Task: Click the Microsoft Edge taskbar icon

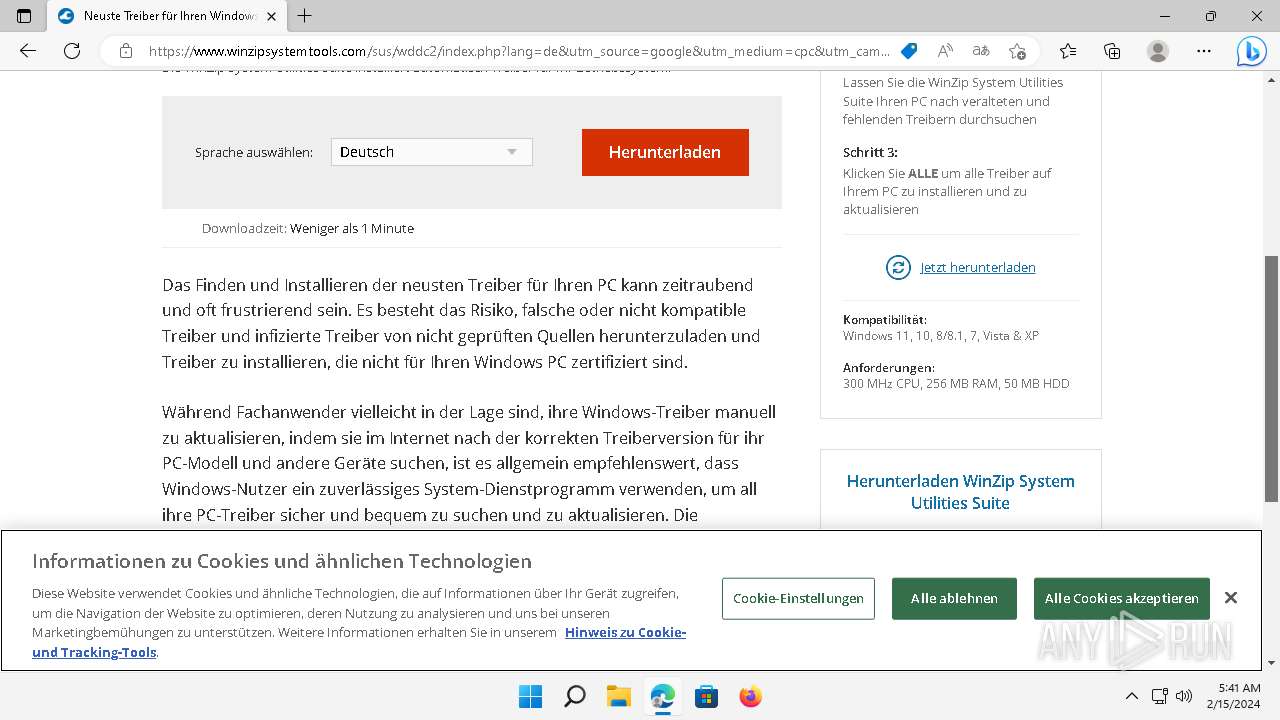Action: pos(662,696)
